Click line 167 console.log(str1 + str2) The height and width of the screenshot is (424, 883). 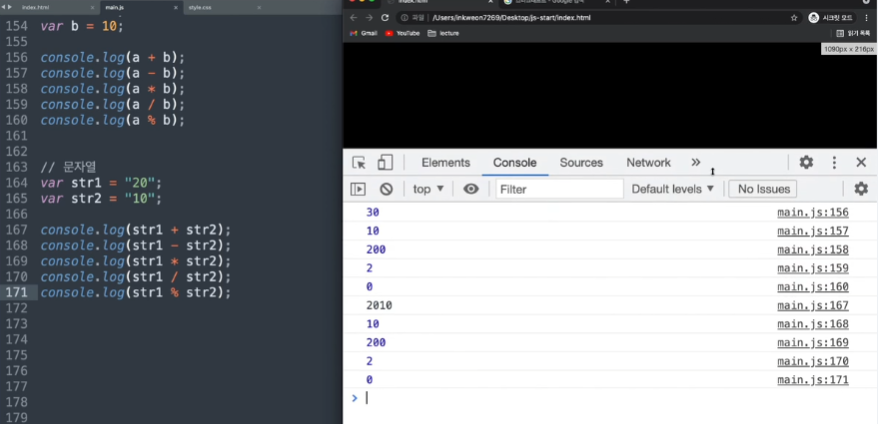coord(136,230)
